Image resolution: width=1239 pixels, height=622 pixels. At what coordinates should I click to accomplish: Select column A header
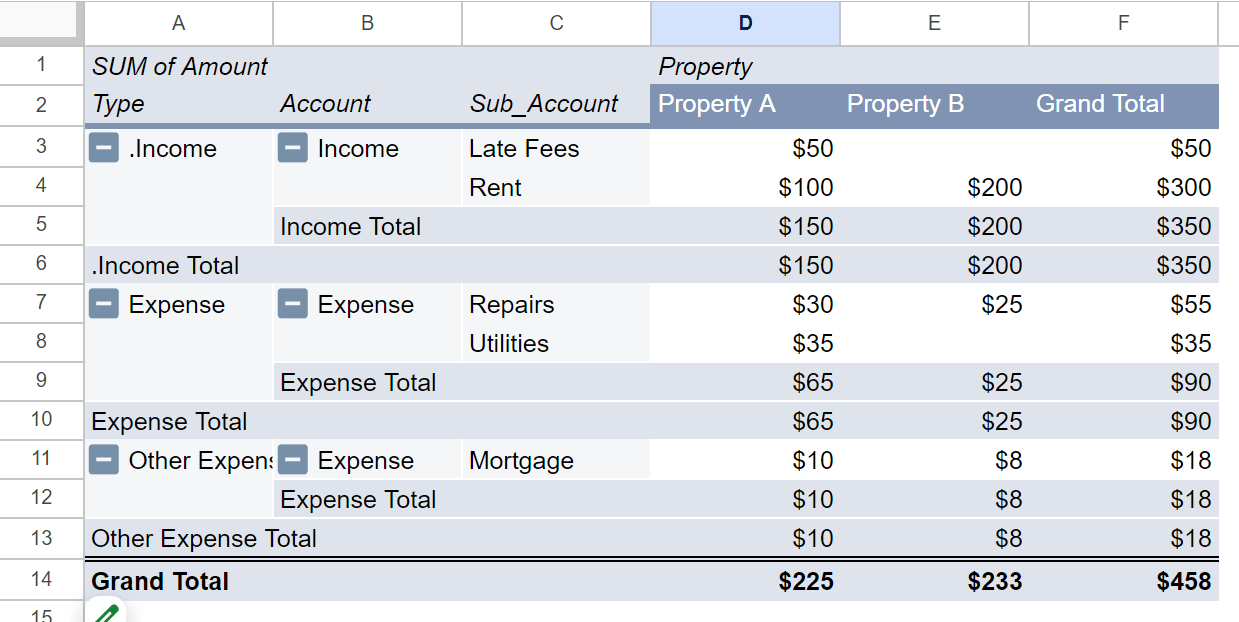[x=178, y=23]
